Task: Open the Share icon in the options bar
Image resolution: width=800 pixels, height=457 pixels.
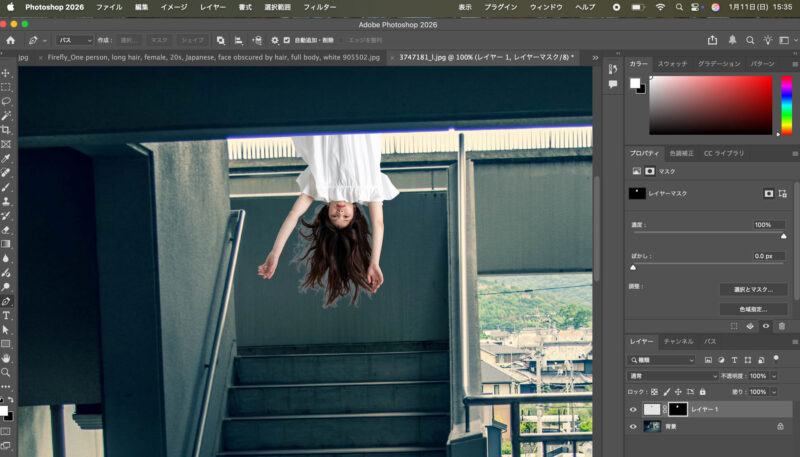Action: (x=712, y=40)
